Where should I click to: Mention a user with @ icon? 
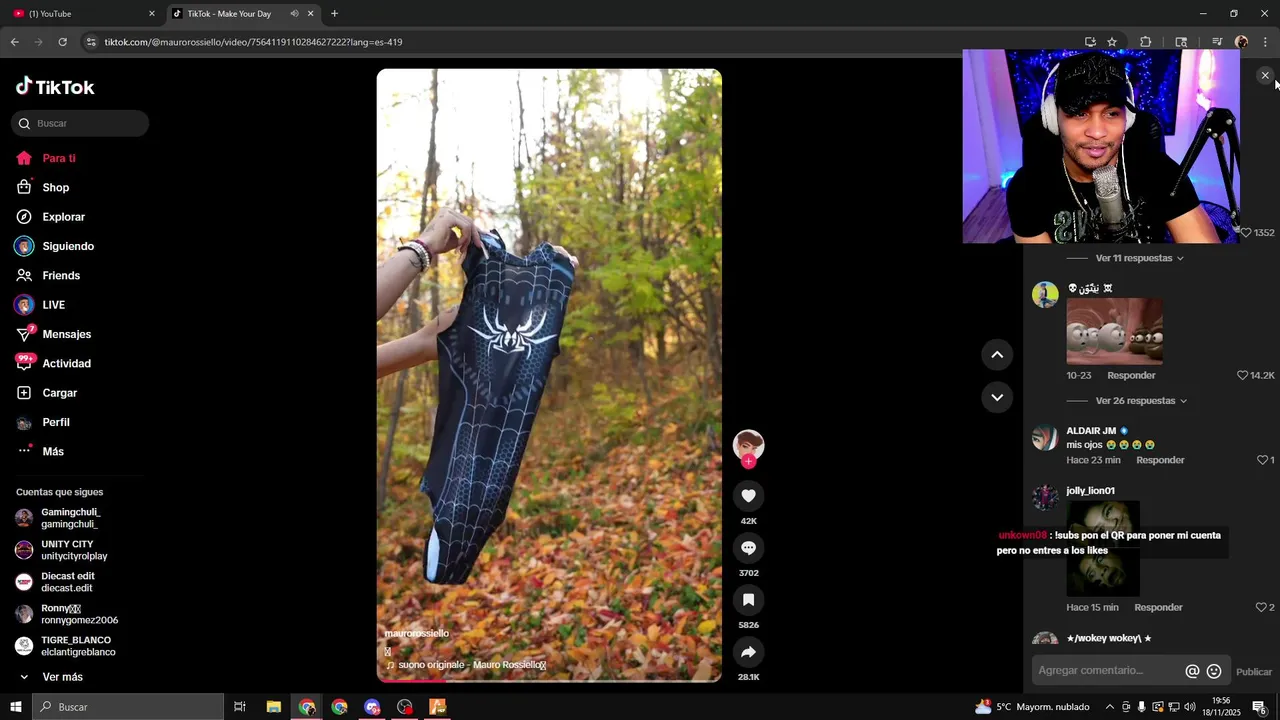1192,671
